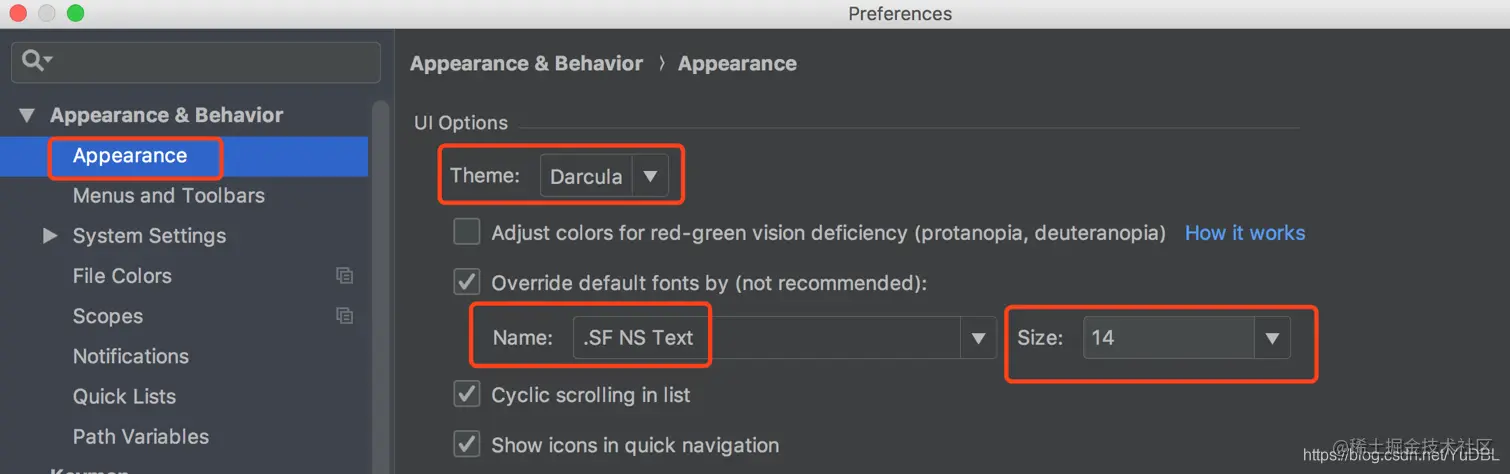Image resolution: width=1510 pixels, height=474 pixels.
Task: Click the copy icon beside Scopes
Action: click(x=344, y=316)
